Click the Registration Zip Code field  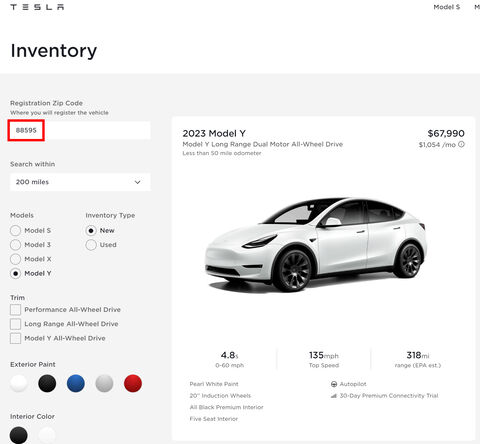pyautogui.click(x=80, y=130)
